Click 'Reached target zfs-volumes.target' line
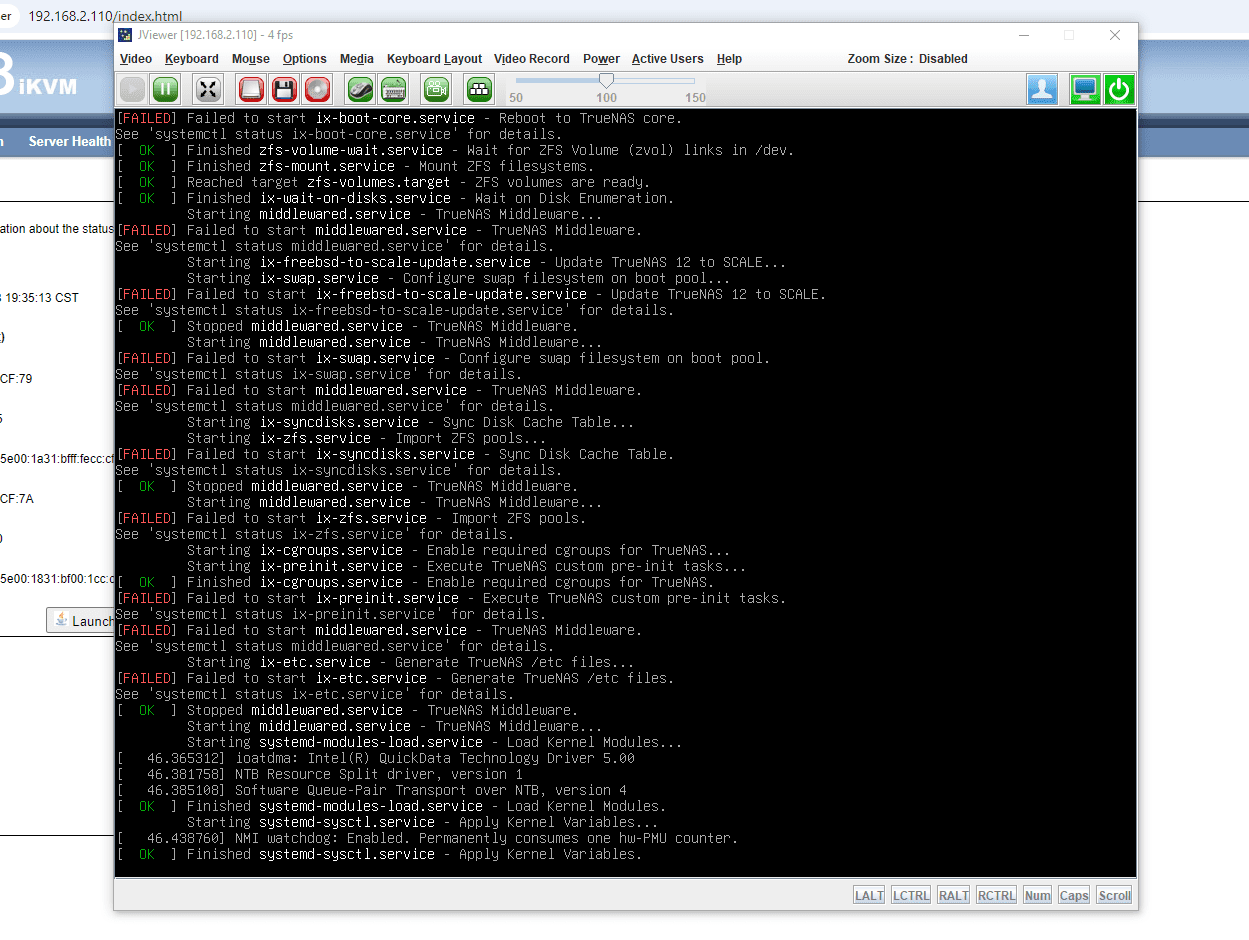 (x=382, y=182)
